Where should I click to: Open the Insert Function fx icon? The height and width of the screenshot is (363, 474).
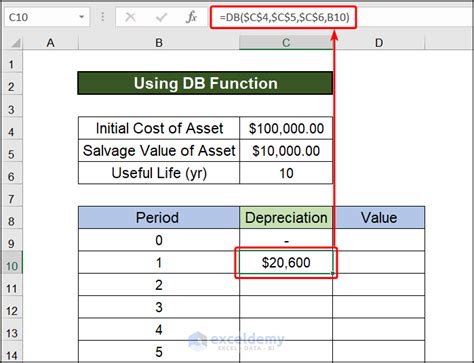pos(191,17)
